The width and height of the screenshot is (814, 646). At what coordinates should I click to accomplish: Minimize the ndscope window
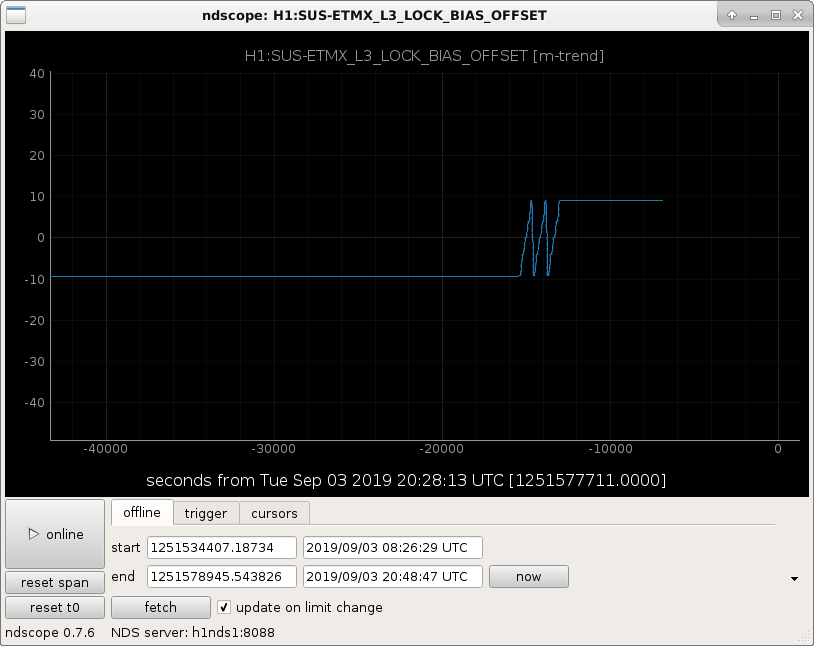coord(754,16)
